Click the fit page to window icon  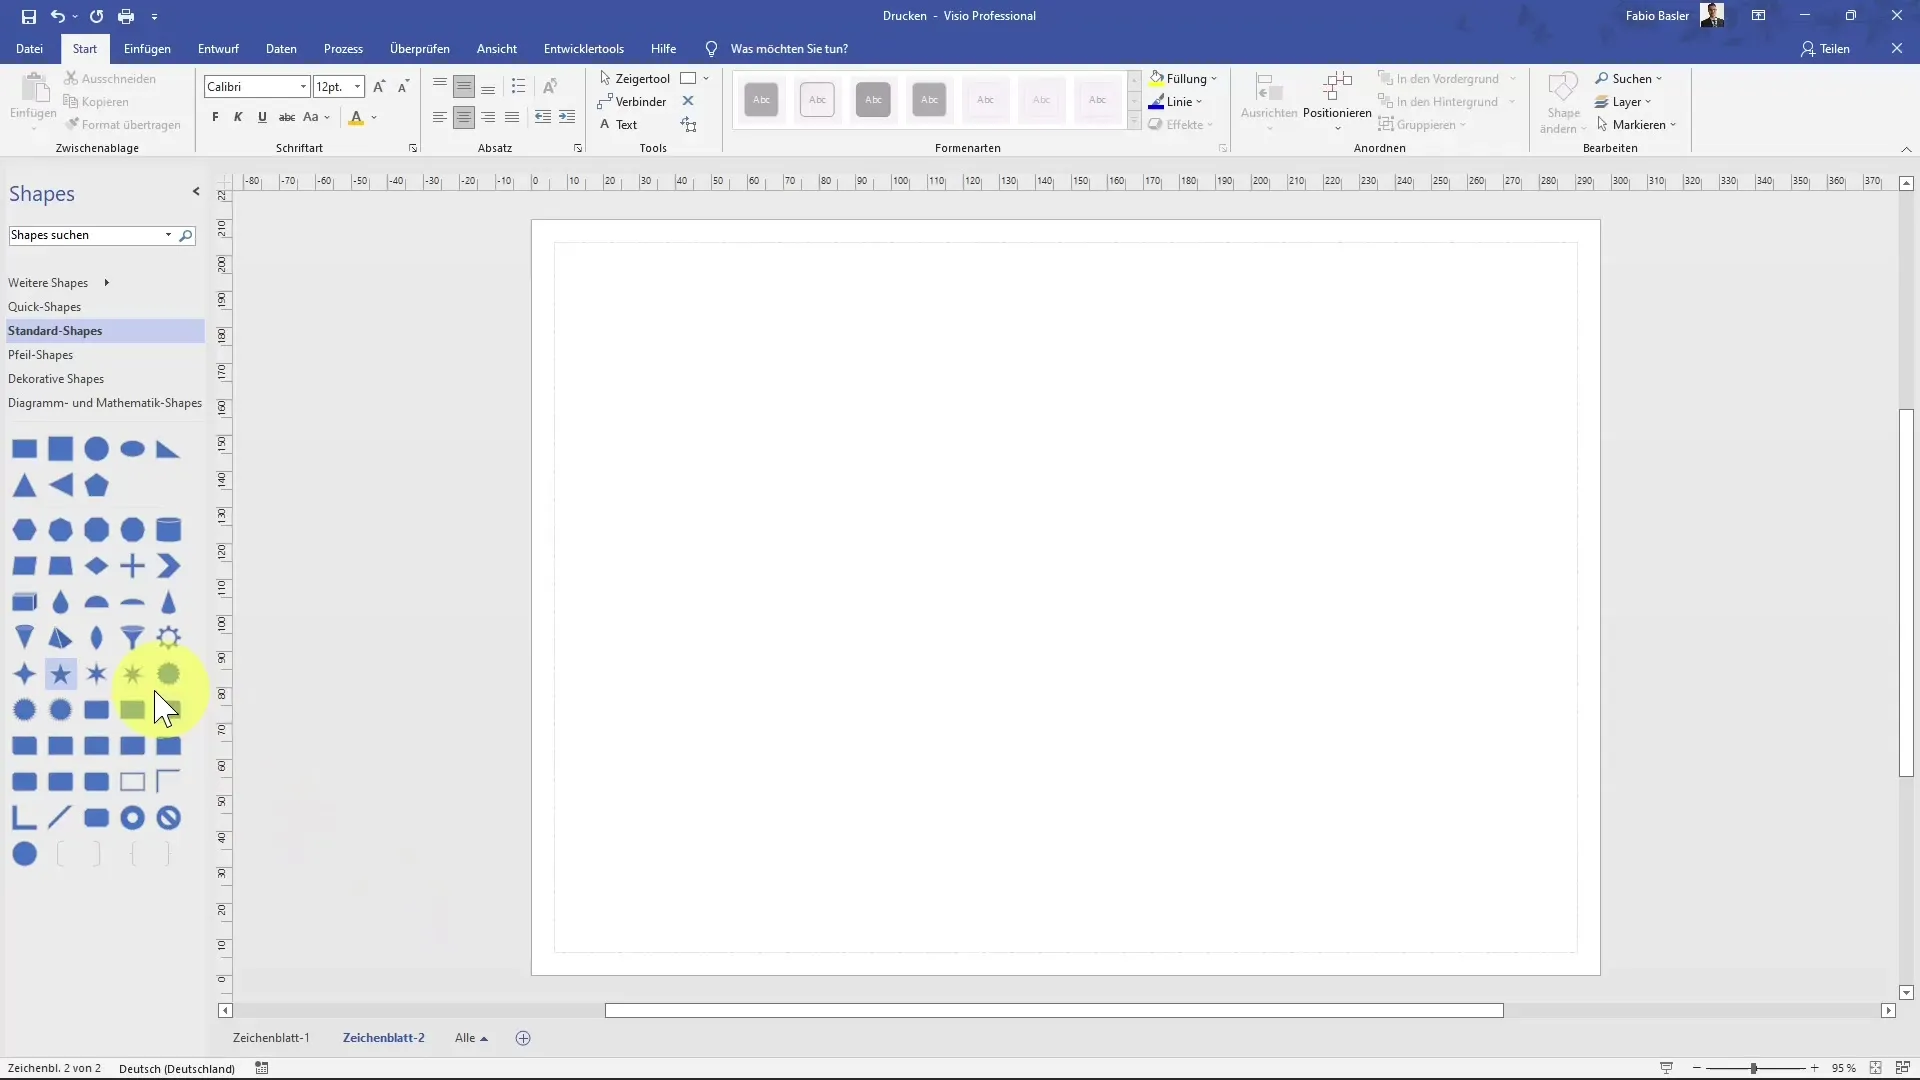pos(1876,1068)
